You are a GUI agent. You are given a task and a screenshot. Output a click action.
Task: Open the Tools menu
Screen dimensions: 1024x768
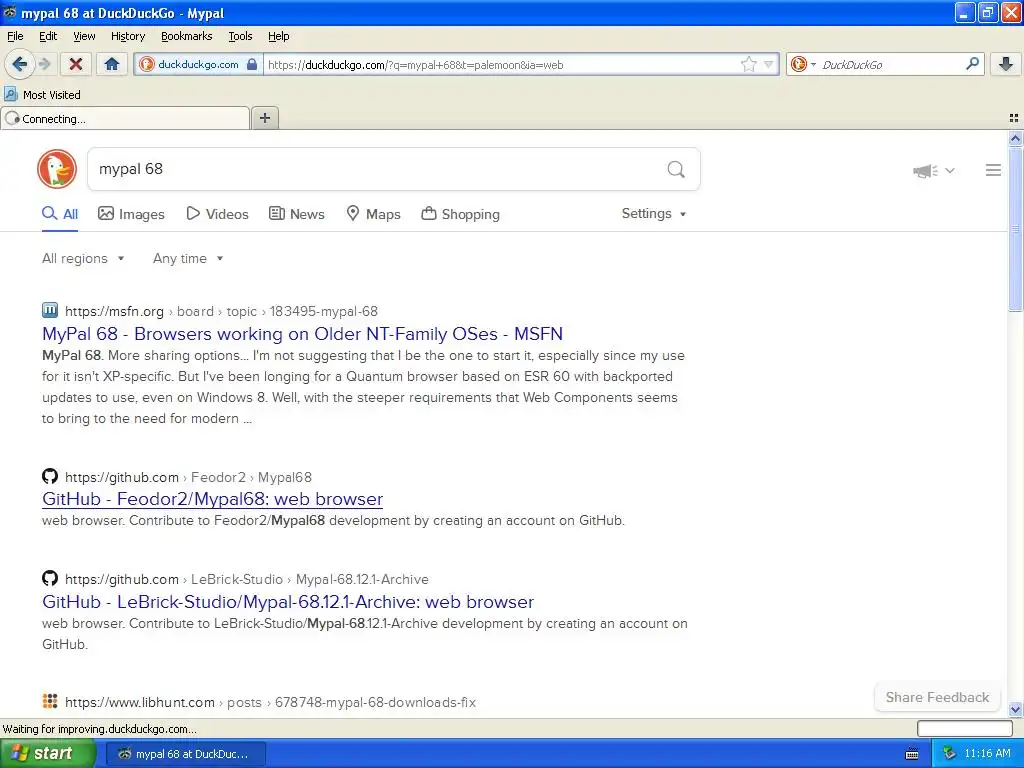pyautogui.click(x=240, y=36)
